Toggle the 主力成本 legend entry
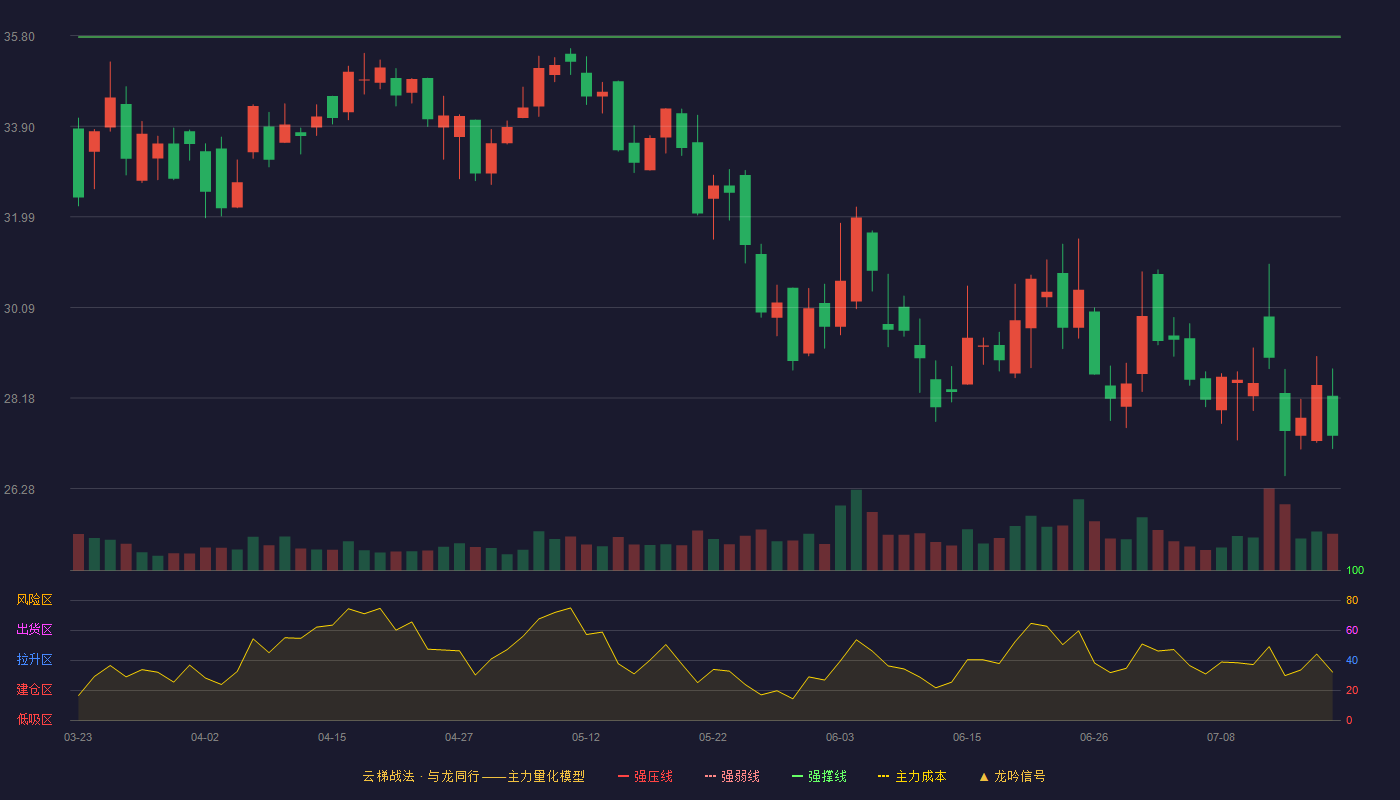Viewport: 1400px width, 800px height. [912, 776]
